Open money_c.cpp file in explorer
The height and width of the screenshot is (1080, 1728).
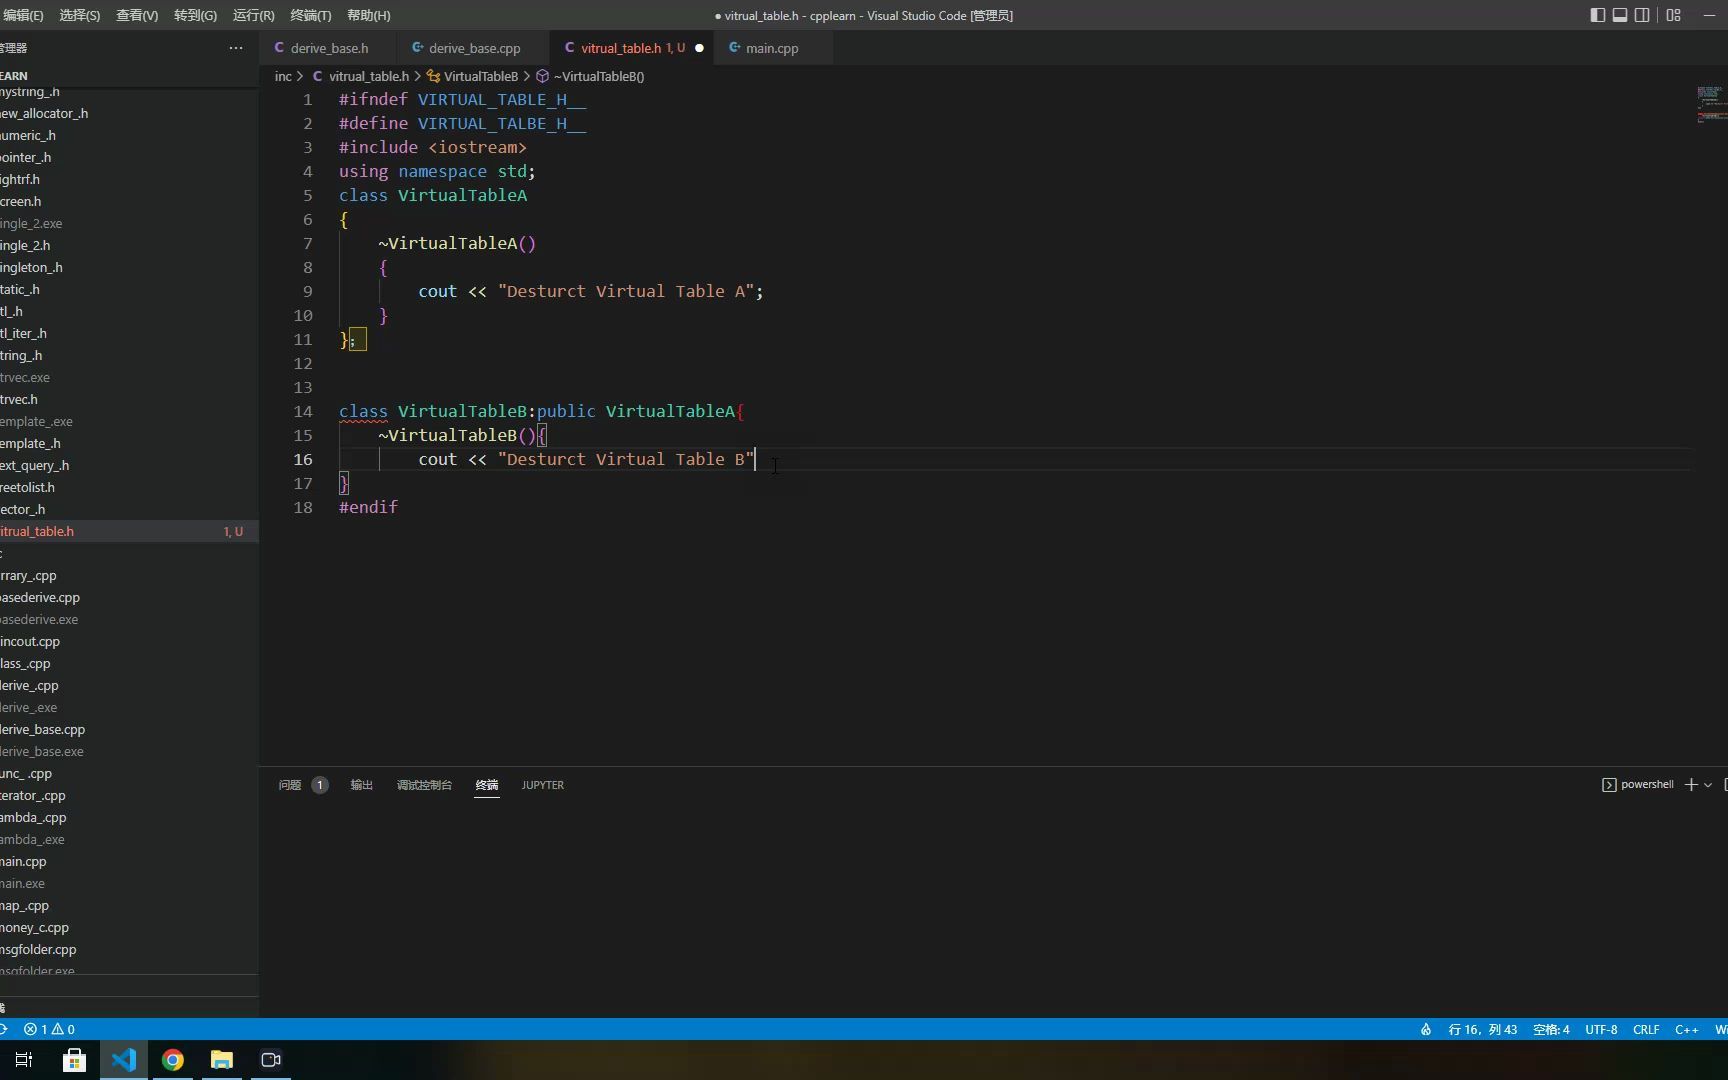[x=129, y=927]
